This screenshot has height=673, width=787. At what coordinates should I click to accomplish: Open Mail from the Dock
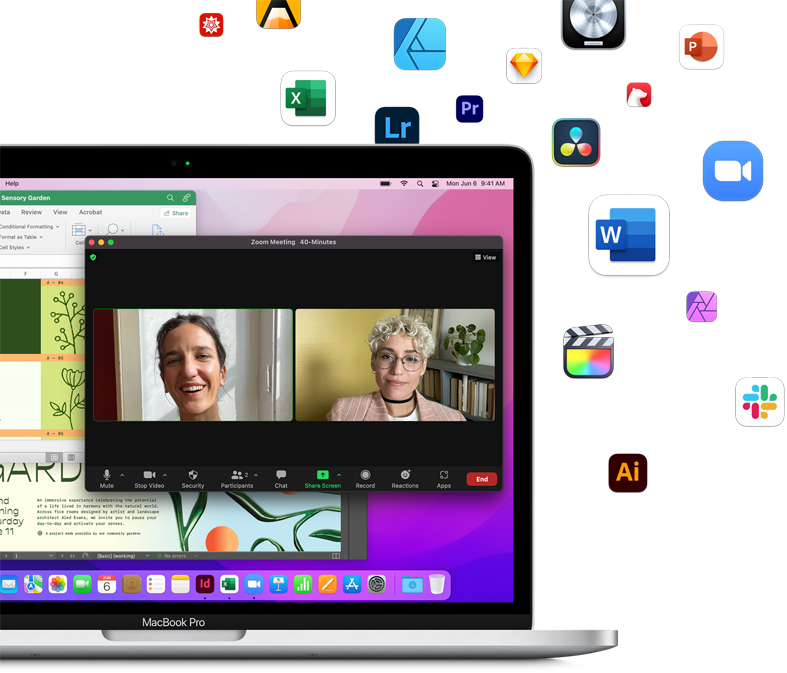pos(8,585)
